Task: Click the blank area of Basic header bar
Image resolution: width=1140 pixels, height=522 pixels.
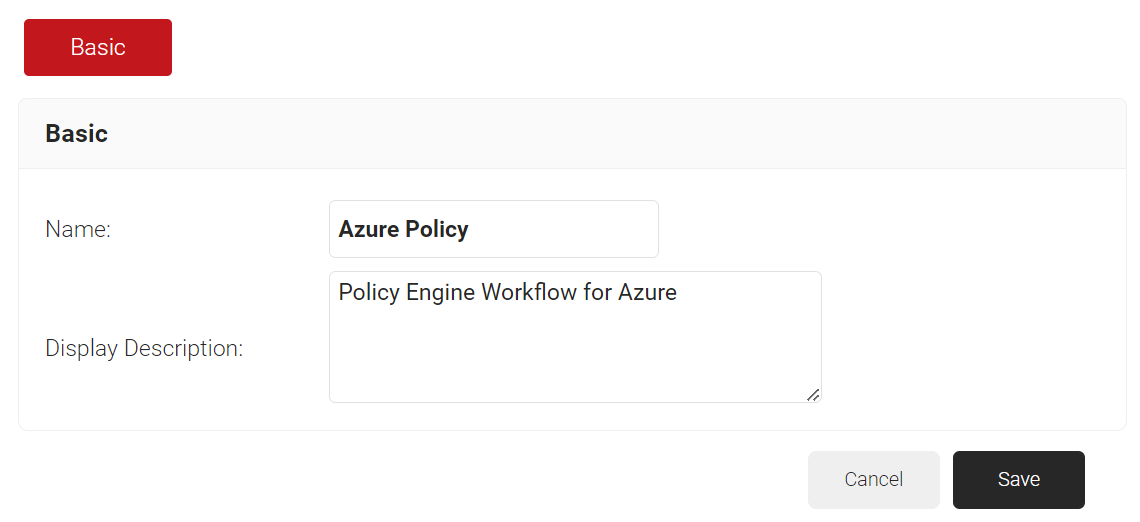Action: 600,134
